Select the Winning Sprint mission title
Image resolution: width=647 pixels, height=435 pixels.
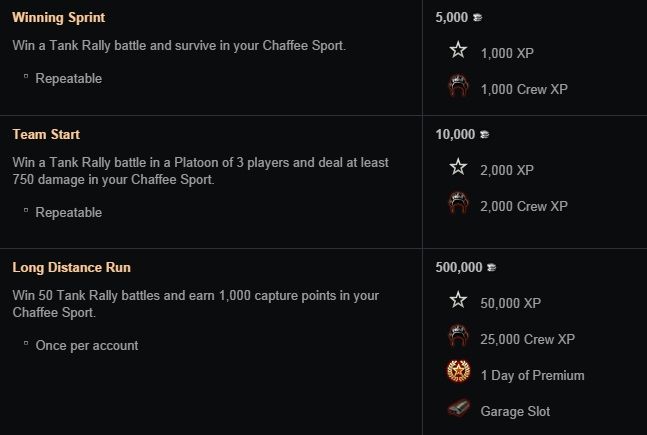pyautogui.click(x=58, y=18)
